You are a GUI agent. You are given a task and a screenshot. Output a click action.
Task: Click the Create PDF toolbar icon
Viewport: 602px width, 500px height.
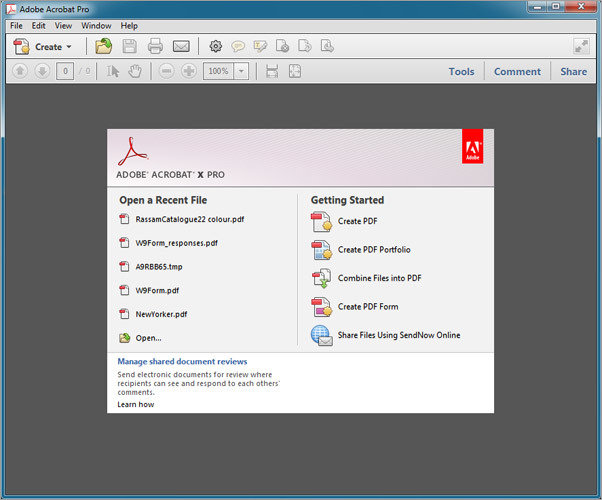(x=21, y=46)
